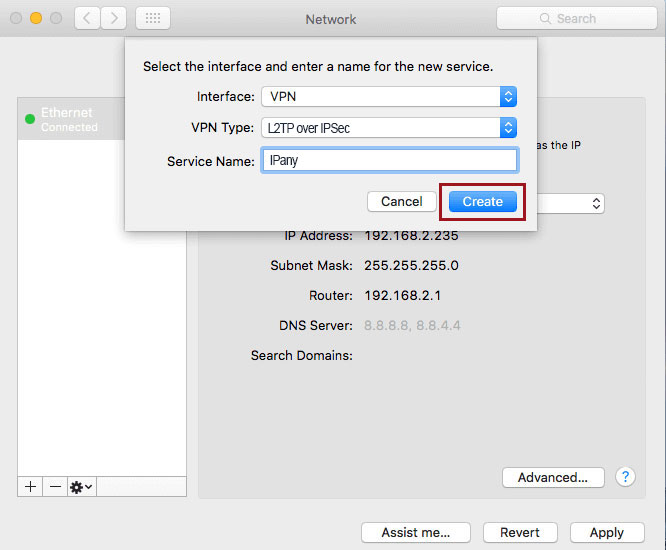Viewport: 666px width, 550px height.
Task: Open the gear action menu
Action: click(81, 486)
